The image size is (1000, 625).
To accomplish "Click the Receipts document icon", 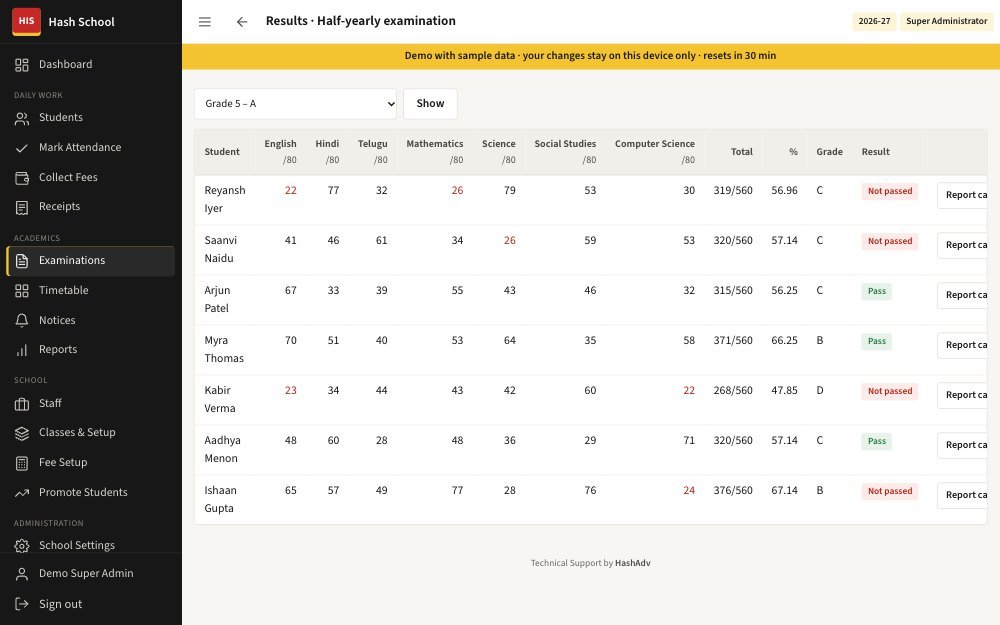I will coord(22,207).
